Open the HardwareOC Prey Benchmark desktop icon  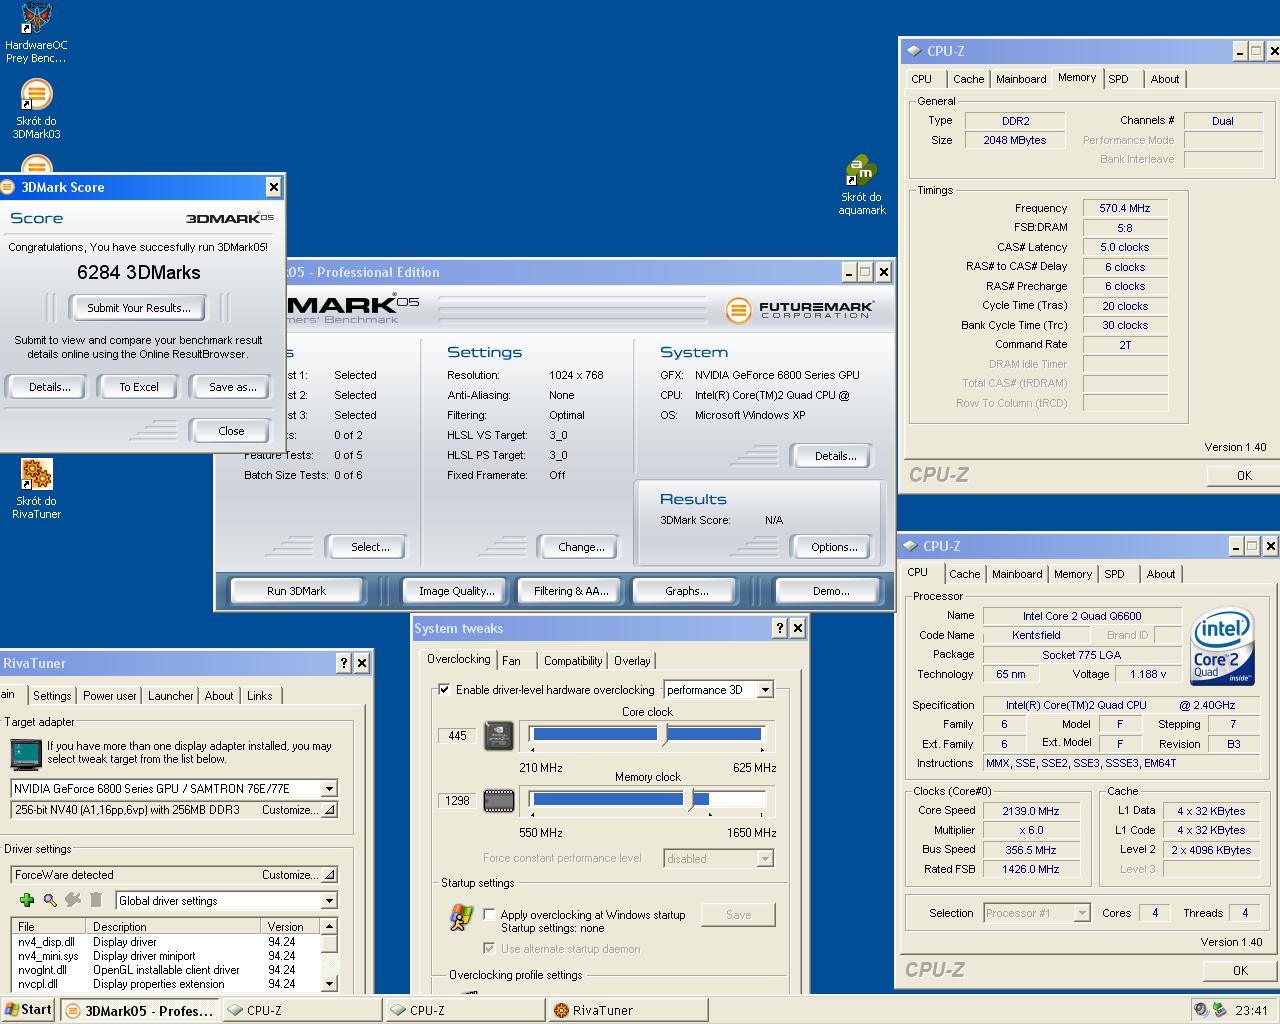[36, 33]
